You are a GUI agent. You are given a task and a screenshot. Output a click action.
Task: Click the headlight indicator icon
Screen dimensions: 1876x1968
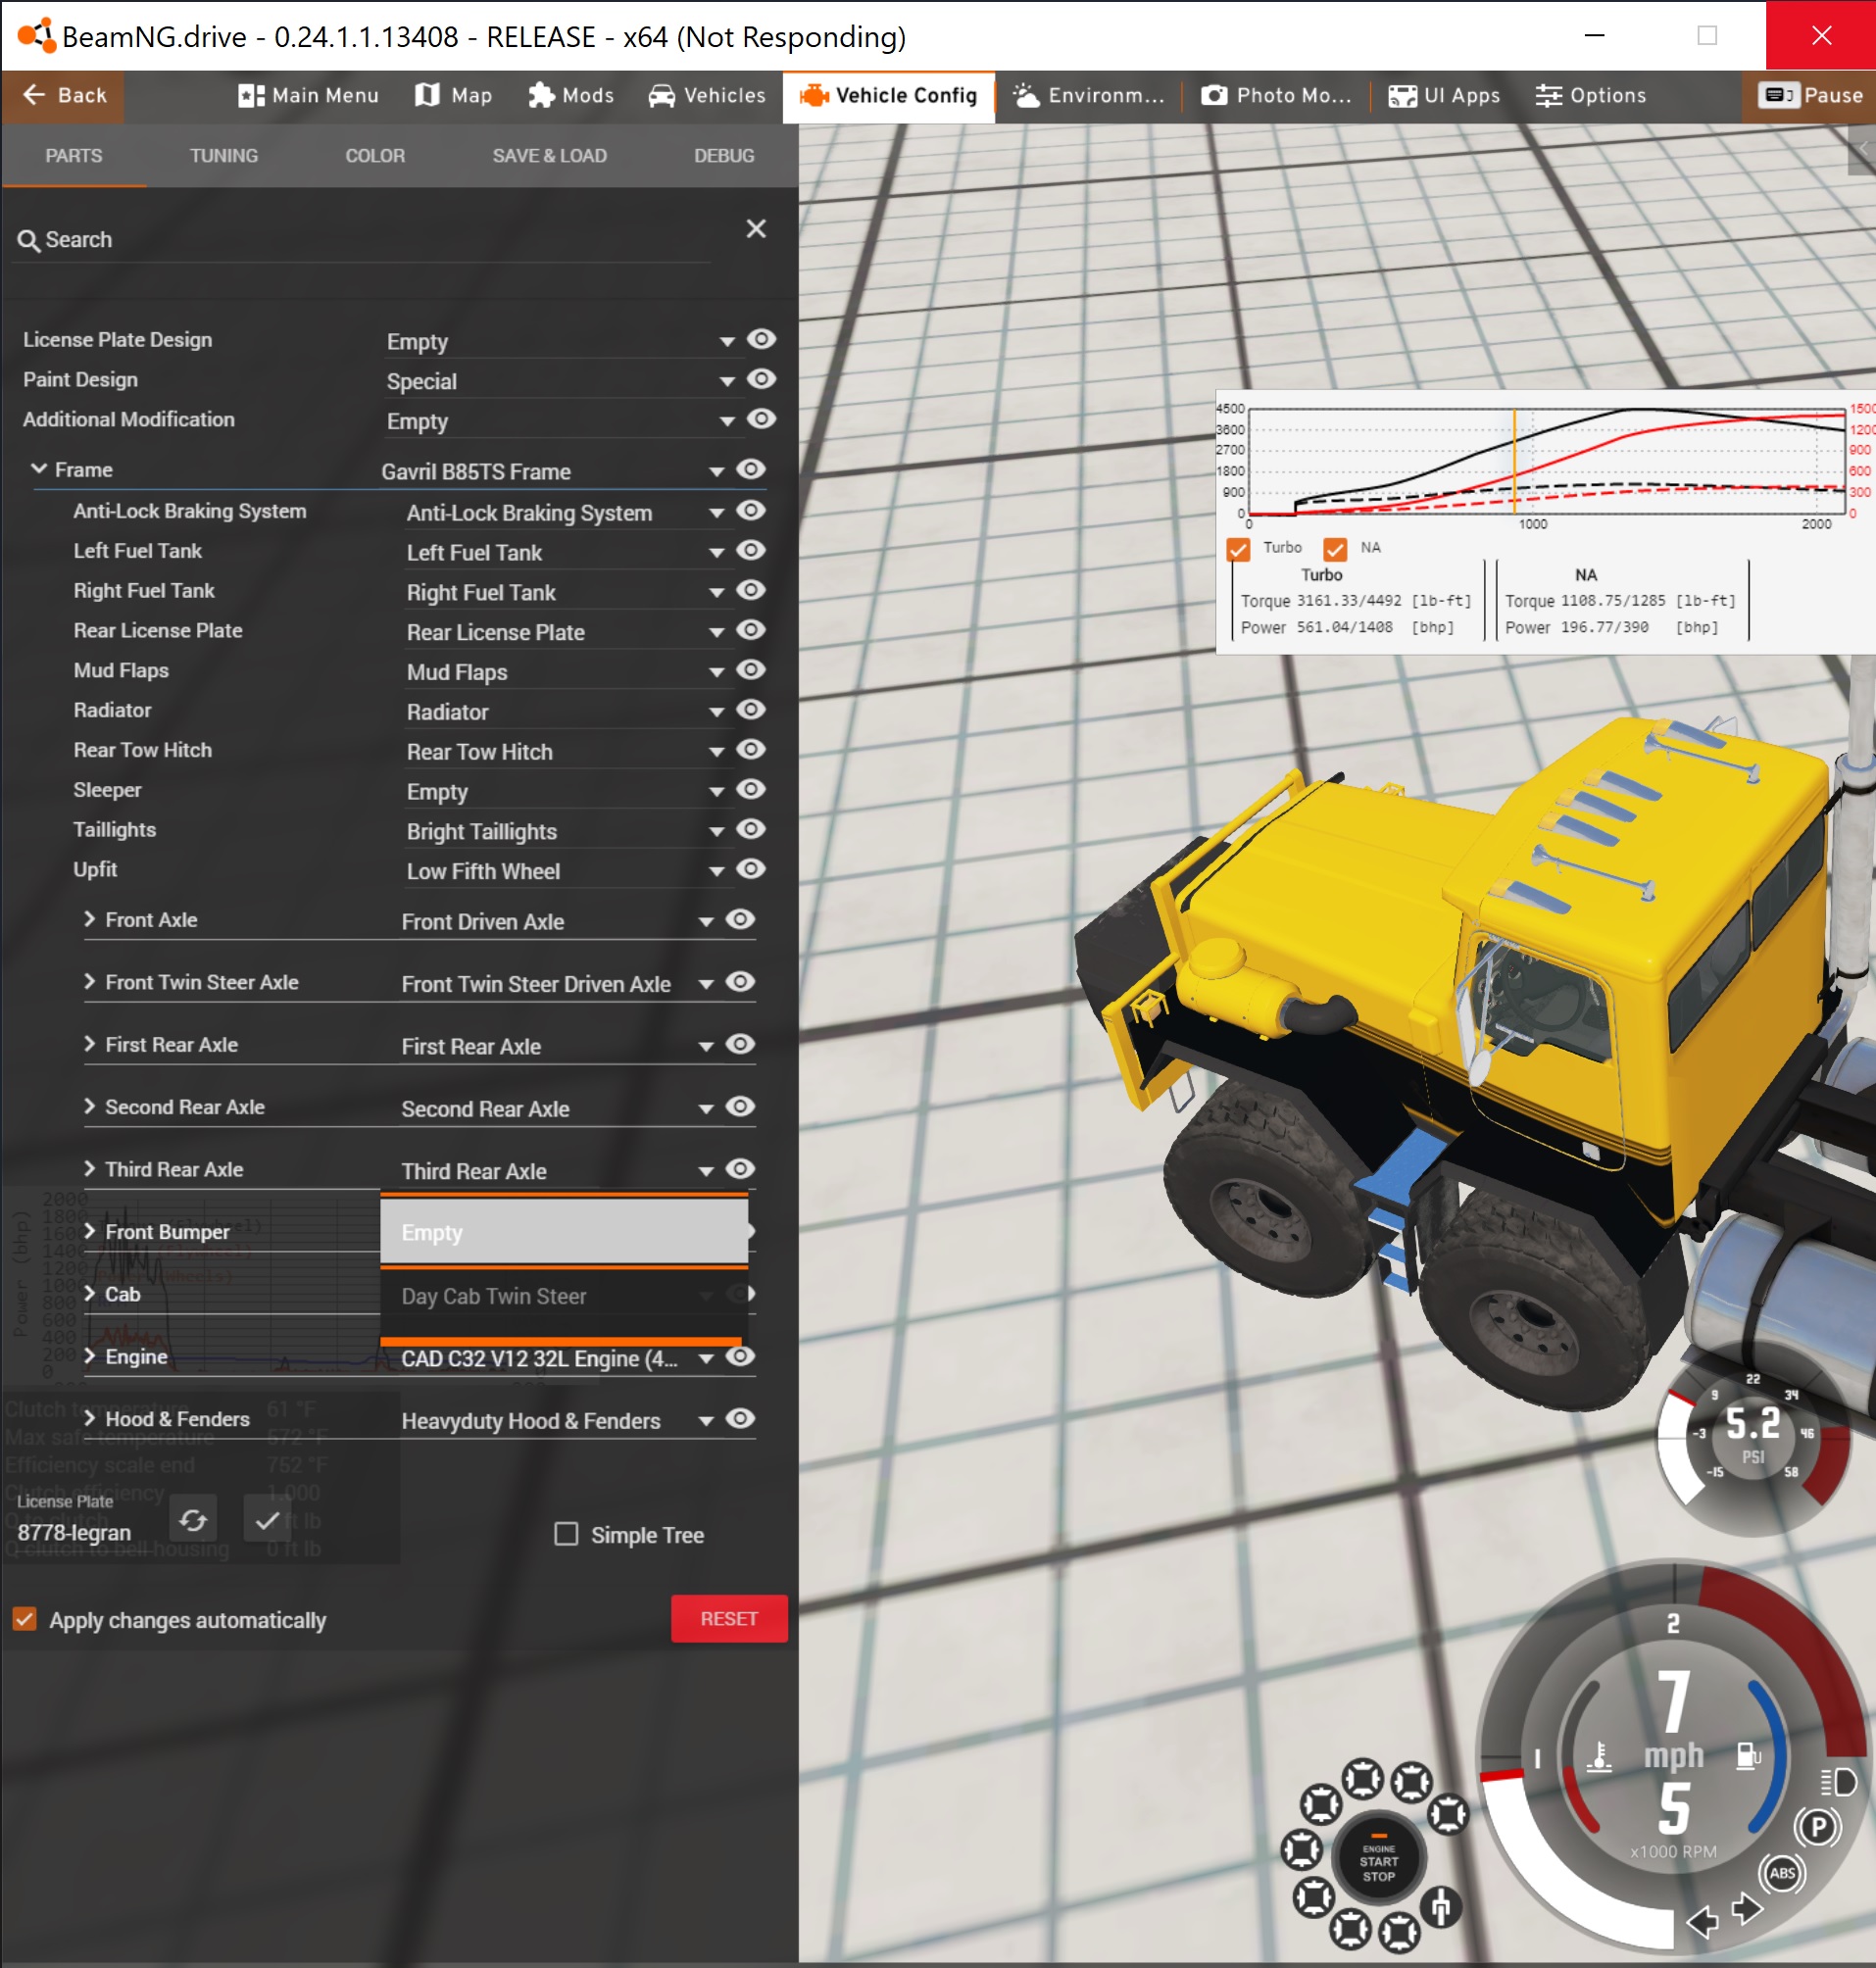coord(1838,1781)
